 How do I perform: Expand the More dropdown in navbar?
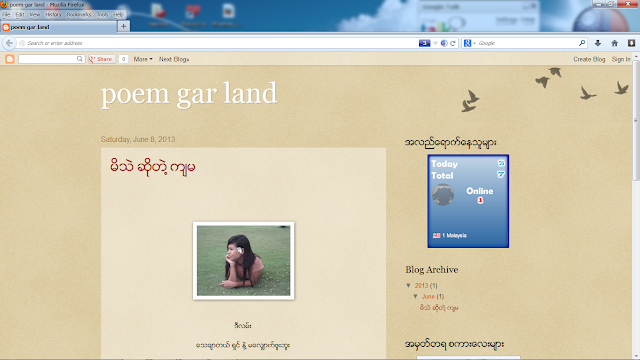[143, 59]
